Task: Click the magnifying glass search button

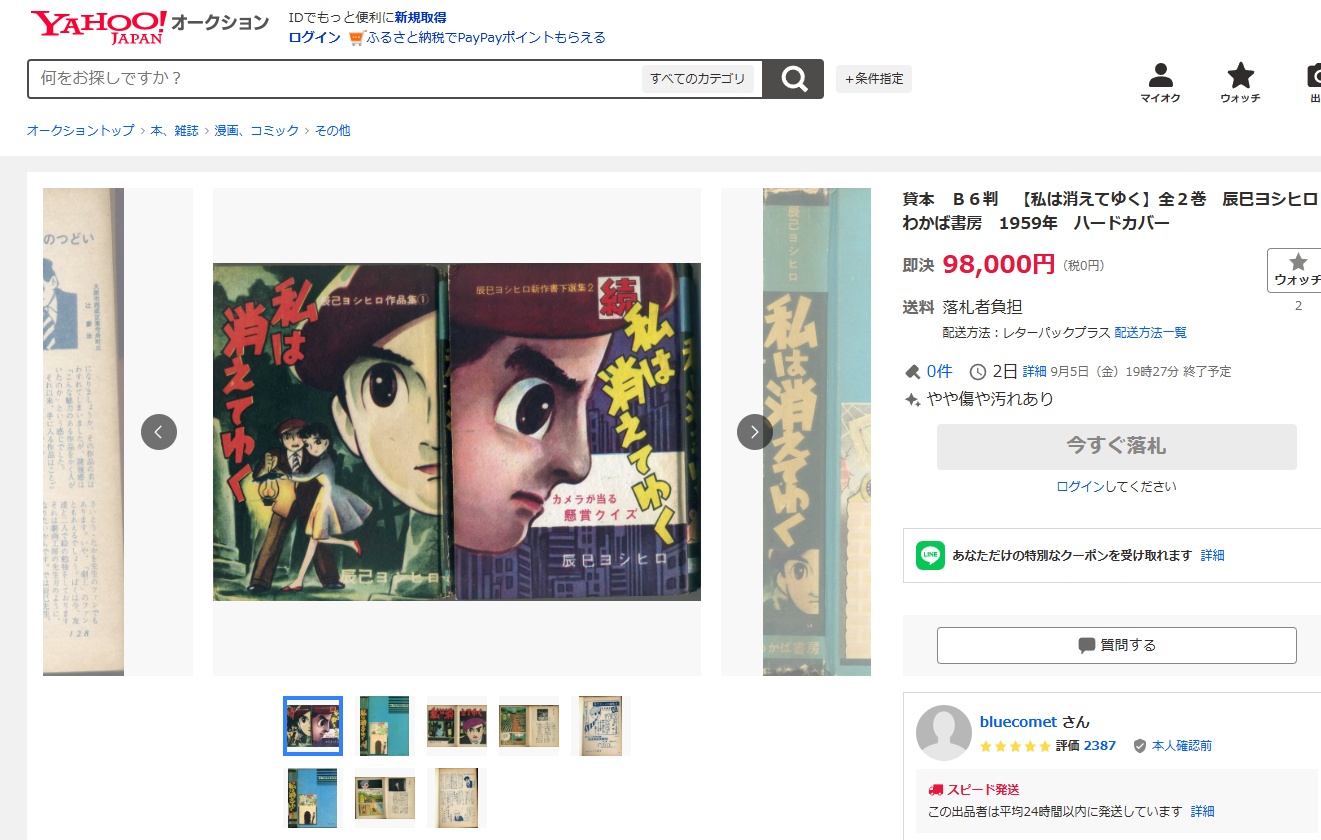Action: coord(793,79)
